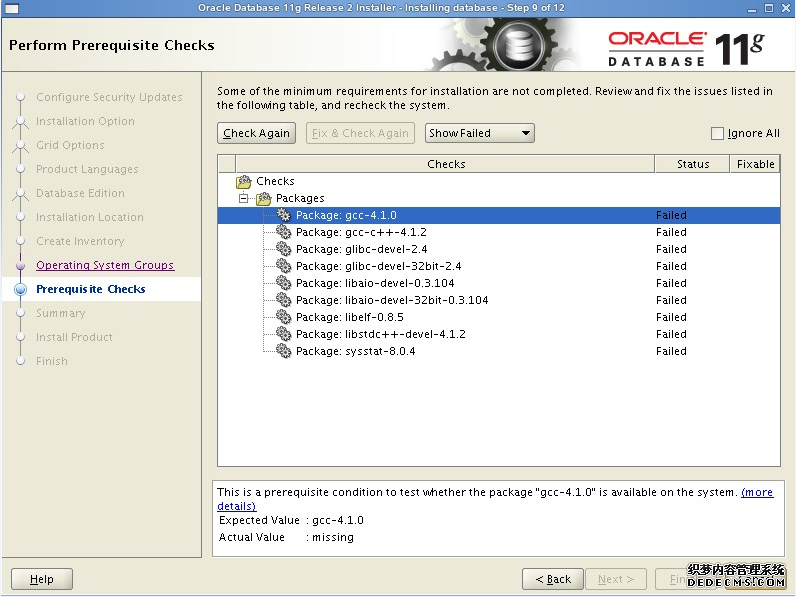Sort by the Status column header
Image resolution: width=796 pixels, height=597 pixels.
(693, 164)
